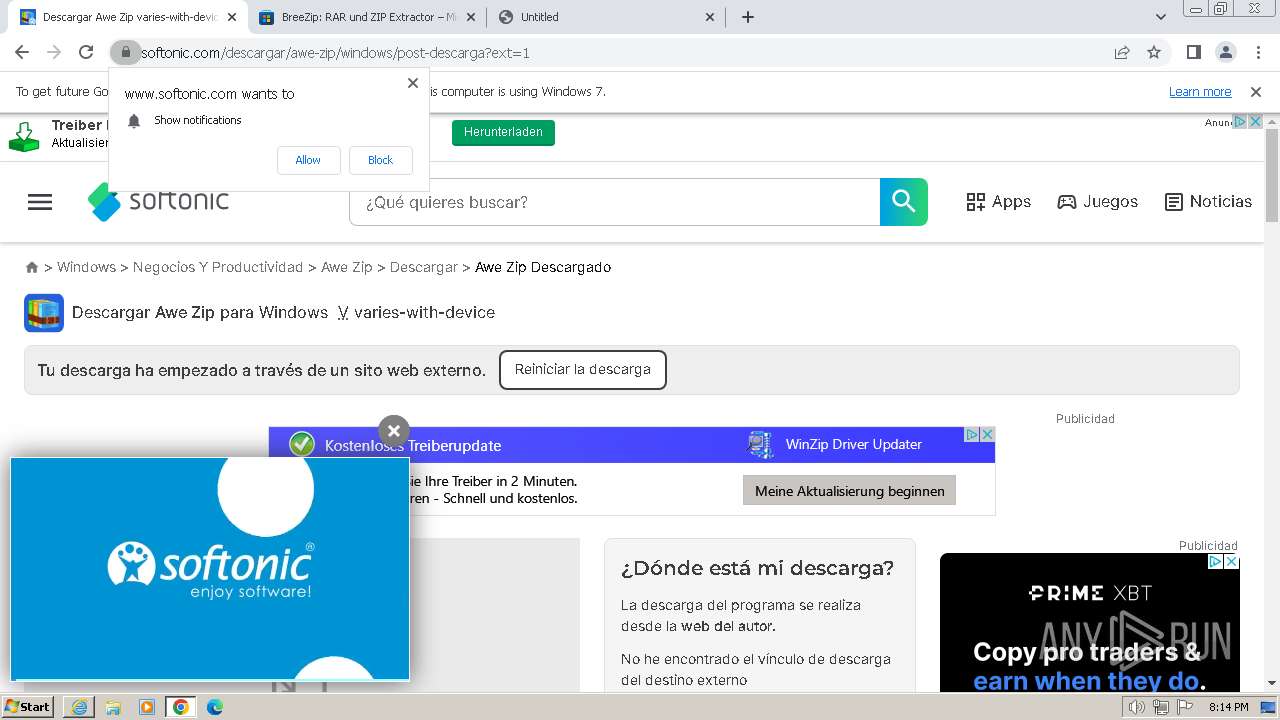Click the Action Center flag tray icon
The height and width of the screenshot is (720, 1280).
coord(1185,707)
